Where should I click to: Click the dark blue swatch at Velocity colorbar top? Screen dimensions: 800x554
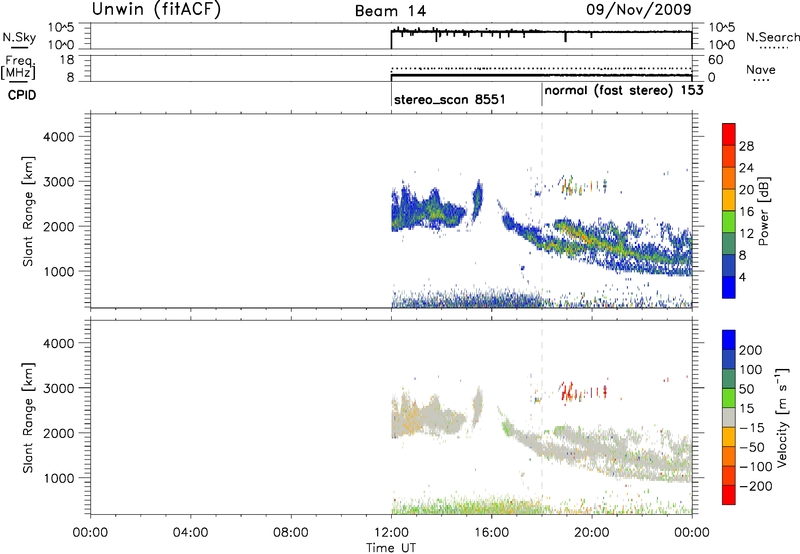[x=729, y=340]
